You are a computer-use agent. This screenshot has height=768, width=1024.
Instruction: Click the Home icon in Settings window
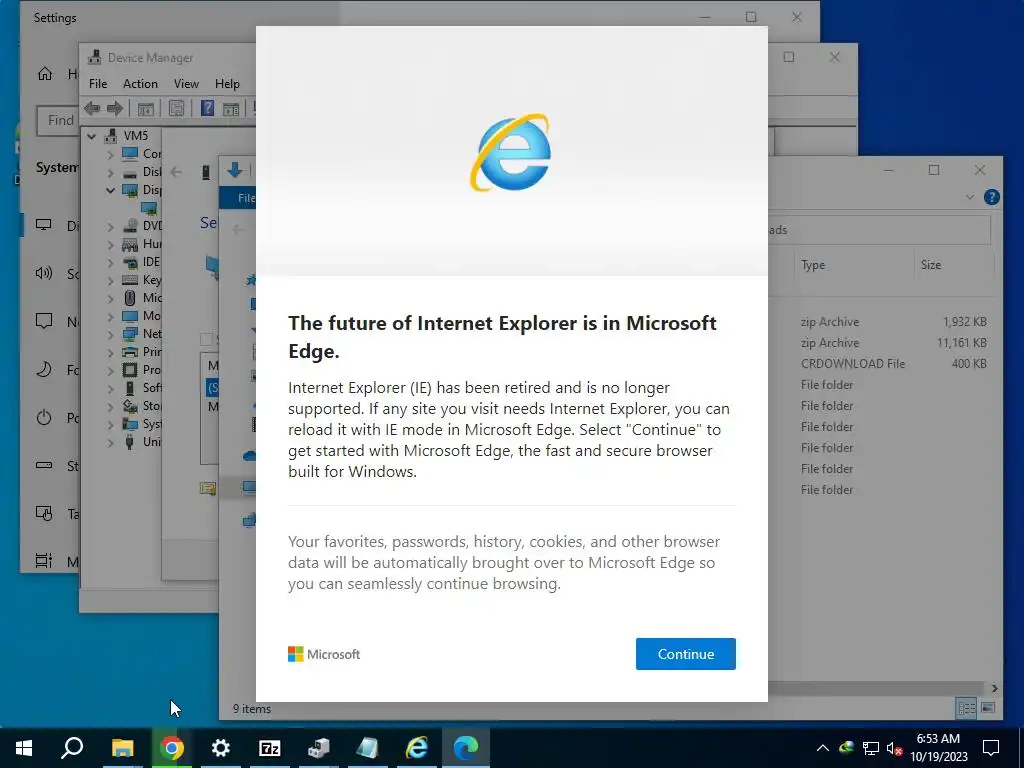pyautogui.click(x=44, y=74)
